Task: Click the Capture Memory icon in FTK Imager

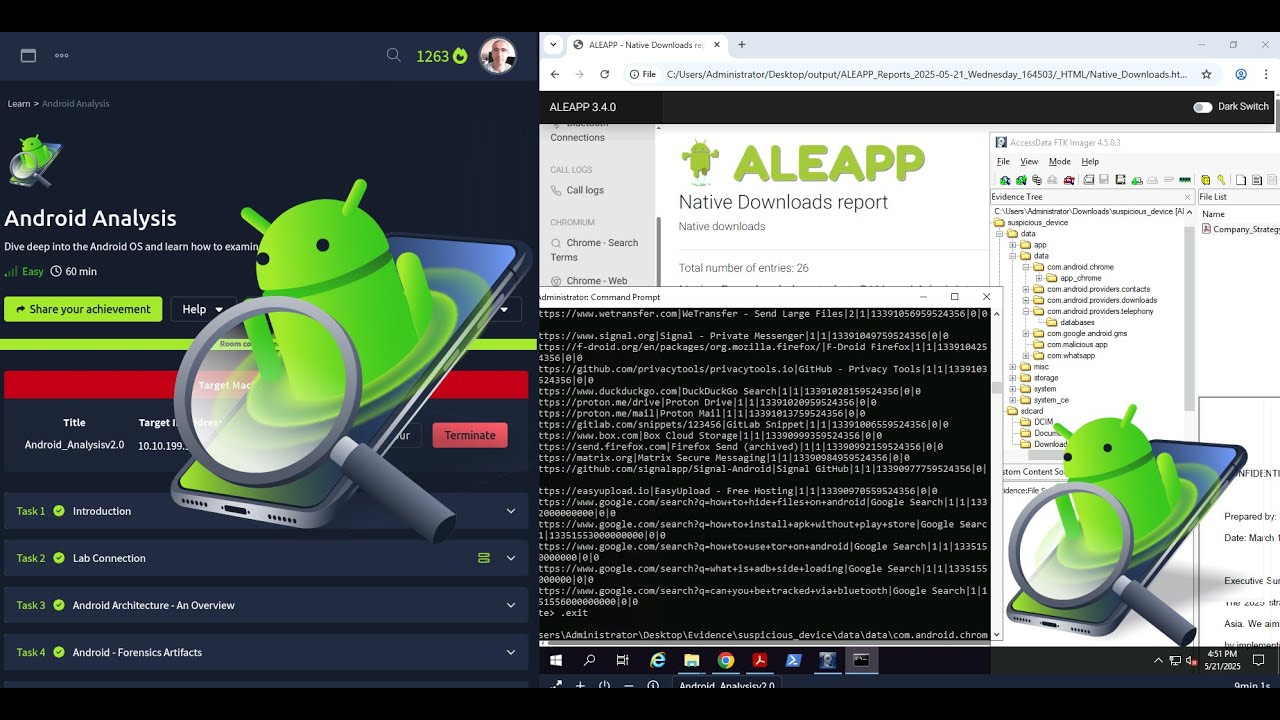Action: click(x=1185, y=180)
